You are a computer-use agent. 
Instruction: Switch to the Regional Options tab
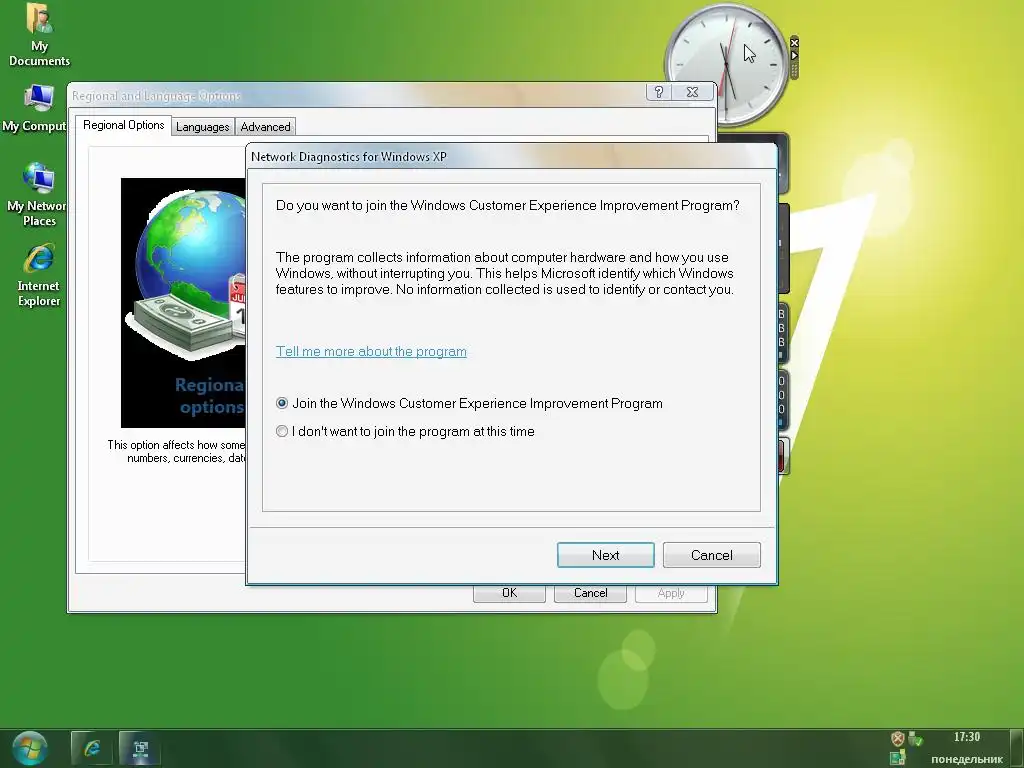(123, 125)
